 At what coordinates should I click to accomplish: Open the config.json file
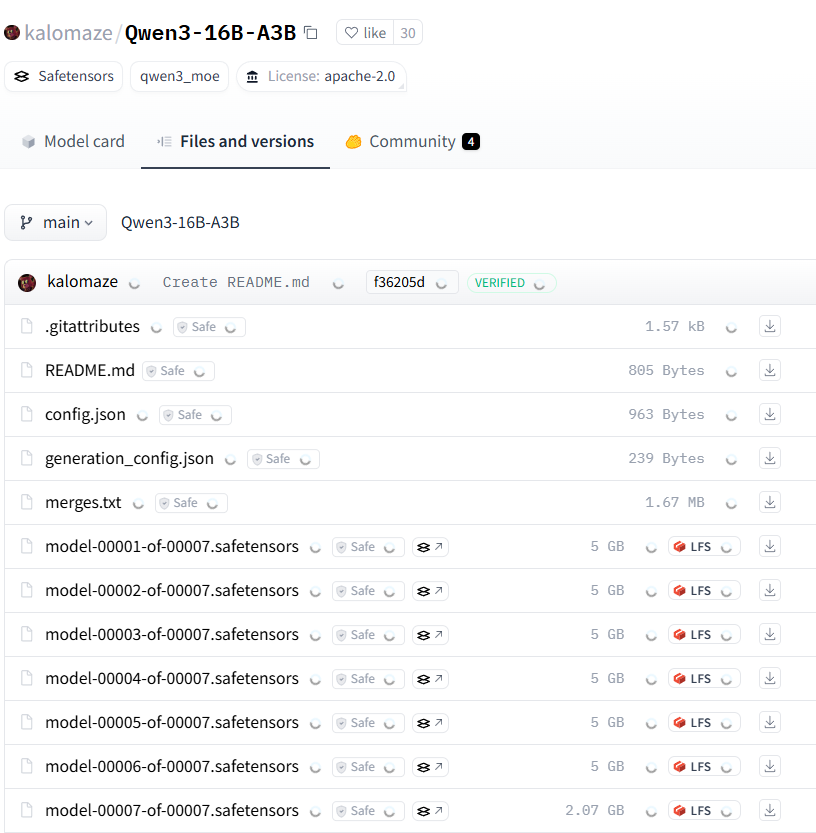pyautogui.click(x=85, y=414)
